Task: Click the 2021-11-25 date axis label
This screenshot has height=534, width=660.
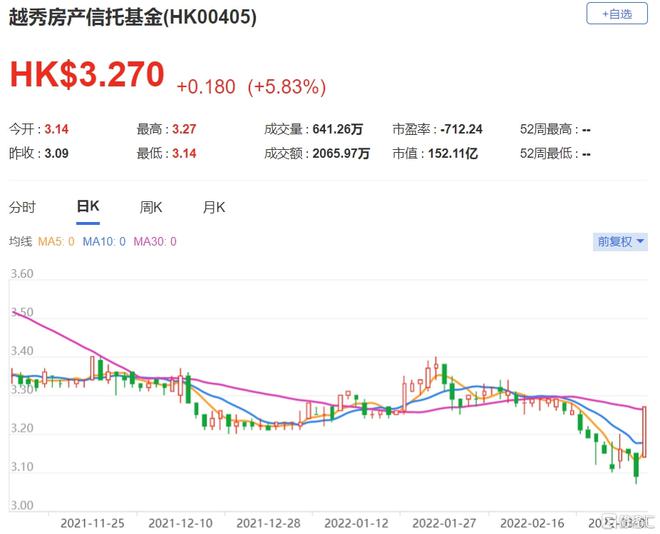Action: (93, 523)
